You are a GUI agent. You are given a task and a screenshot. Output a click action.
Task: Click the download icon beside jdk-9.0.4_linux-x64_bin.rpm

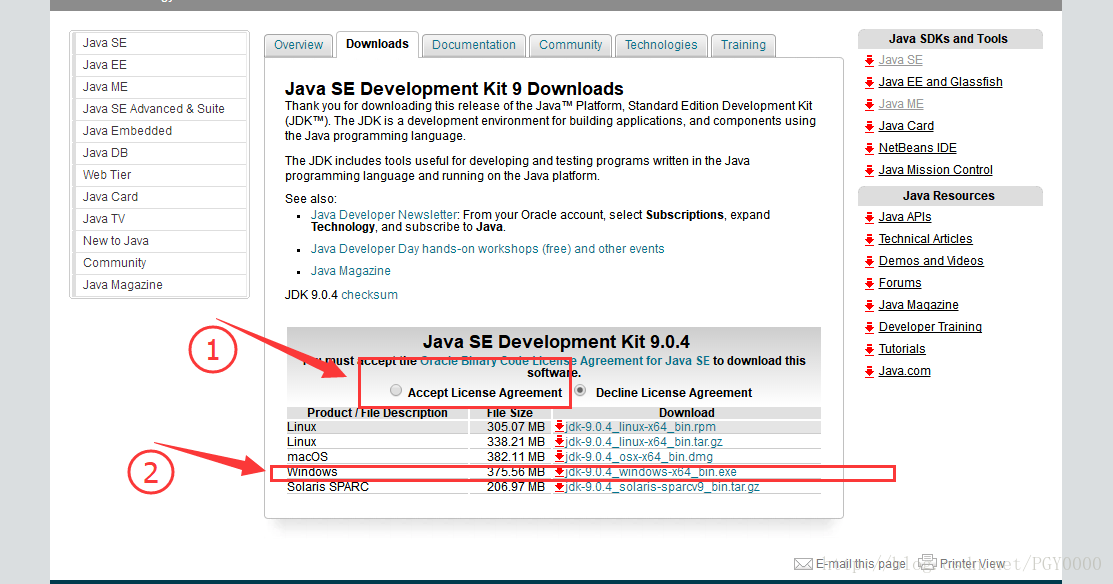559,426
